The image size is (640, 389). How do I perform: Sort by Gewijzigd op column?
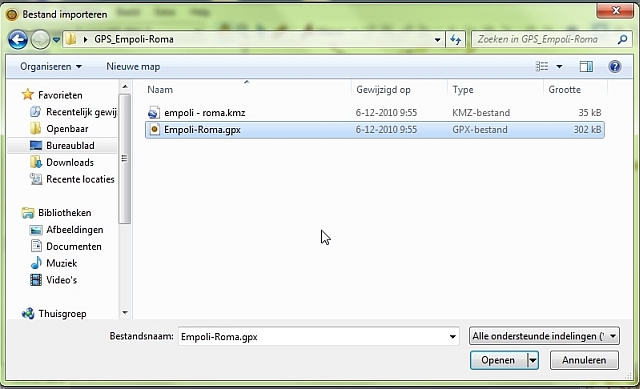[x=383, y=89]
